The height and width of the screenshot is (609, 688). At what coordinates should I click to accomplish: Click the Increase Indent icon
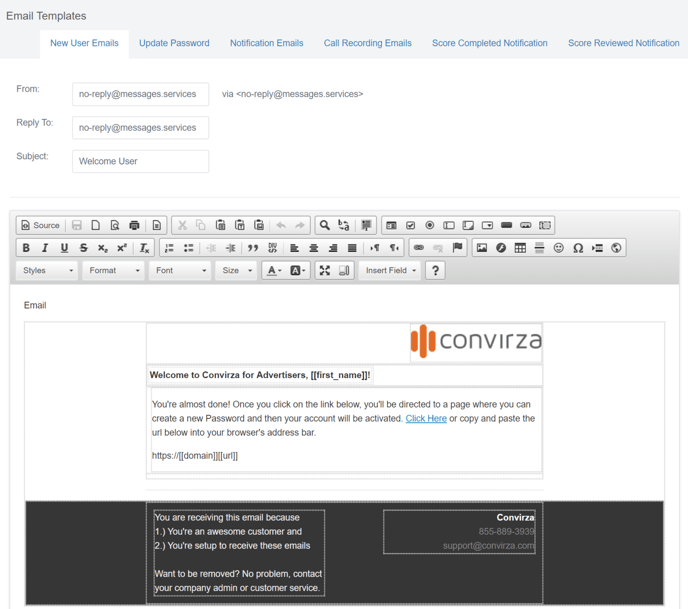(230, 248)
